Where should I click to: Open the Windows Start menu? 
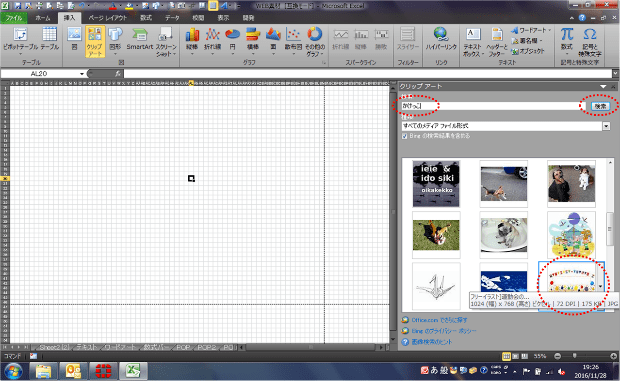(x=13, y=372)
